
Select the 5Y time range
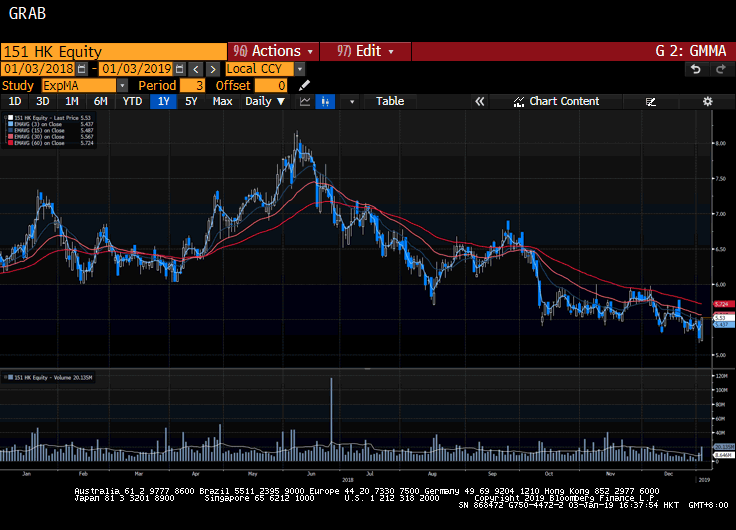(191, 101)
